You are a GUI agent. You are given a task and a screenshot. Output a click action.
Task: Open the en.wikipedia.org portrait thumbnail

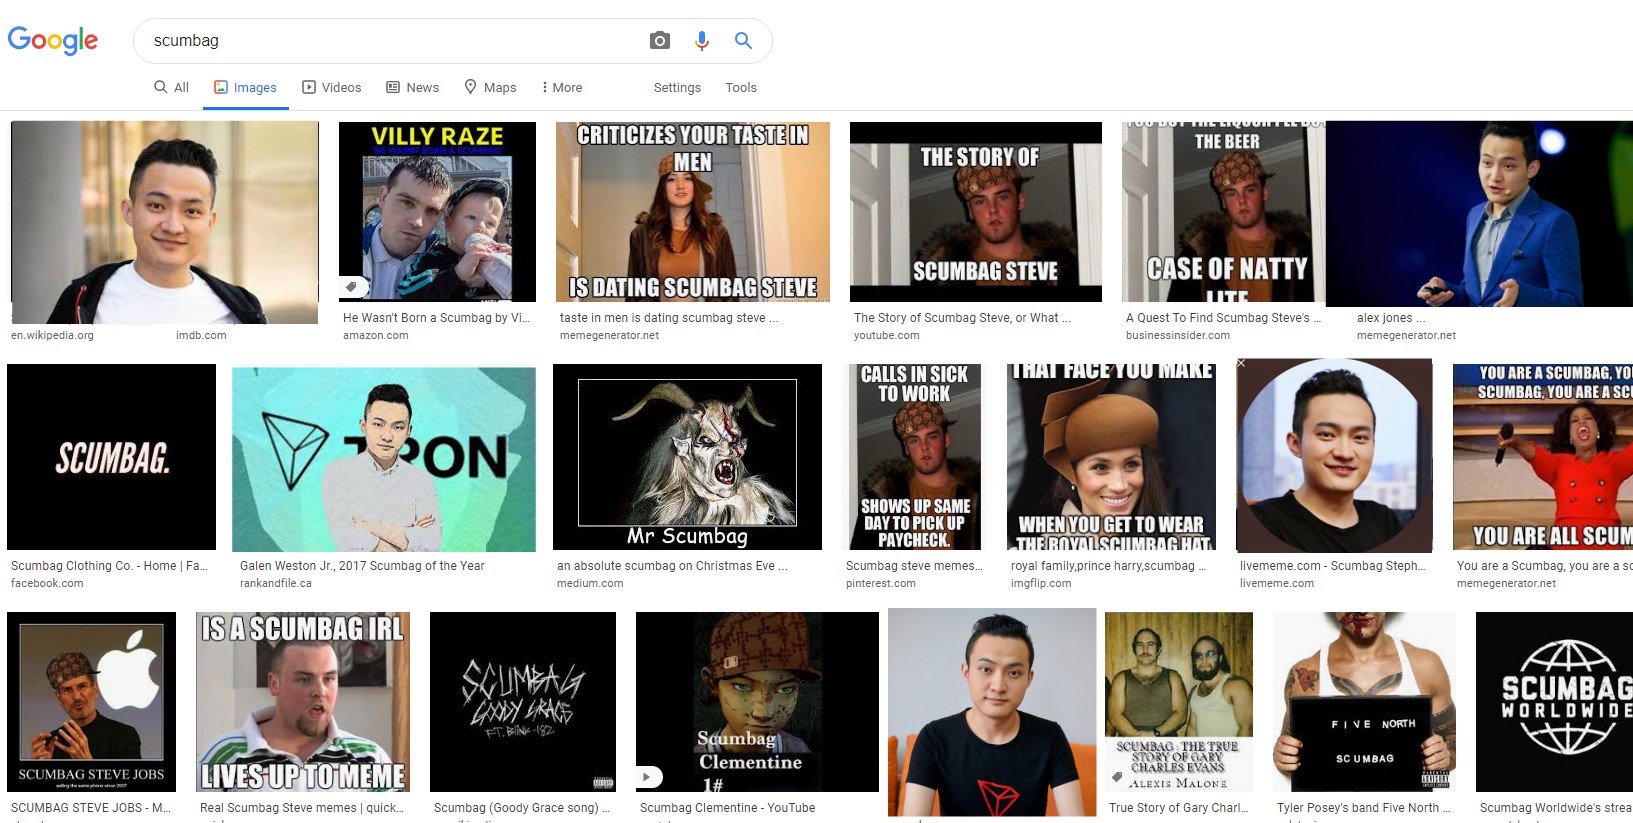click(x=165, y=222)
